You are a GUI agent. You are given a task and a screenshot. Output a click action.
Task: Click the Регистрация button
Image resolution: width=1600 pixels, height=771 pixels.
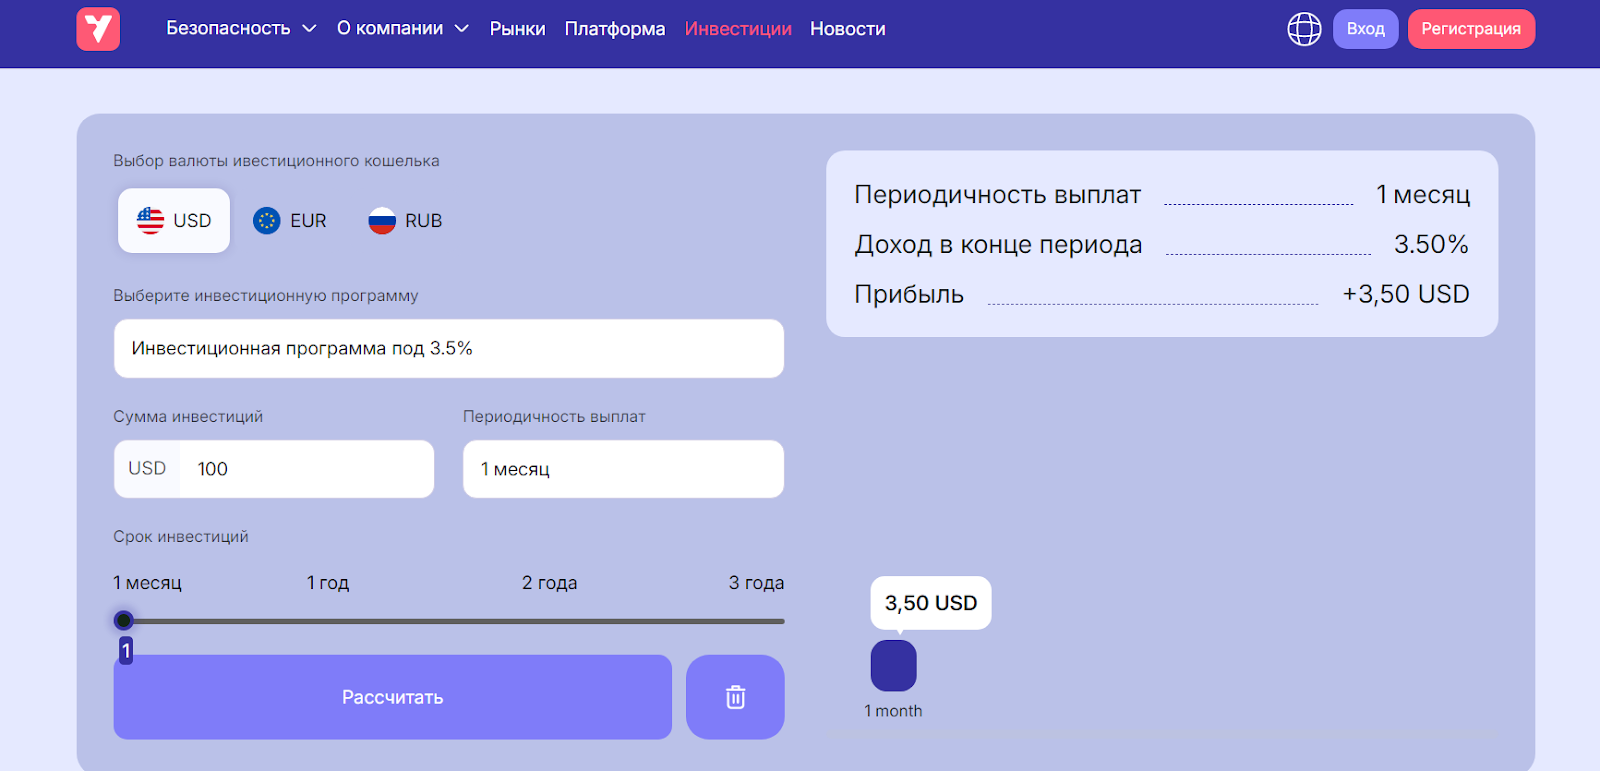click(1471, 29)
